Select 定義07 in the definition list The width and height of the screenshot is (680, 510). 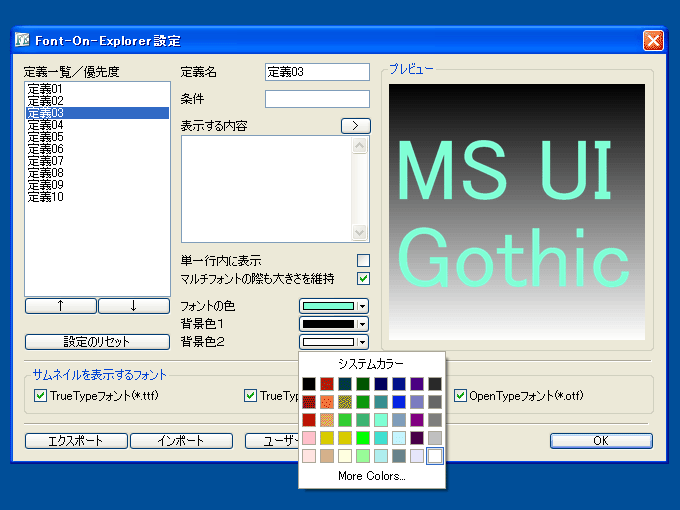[97, 161]
